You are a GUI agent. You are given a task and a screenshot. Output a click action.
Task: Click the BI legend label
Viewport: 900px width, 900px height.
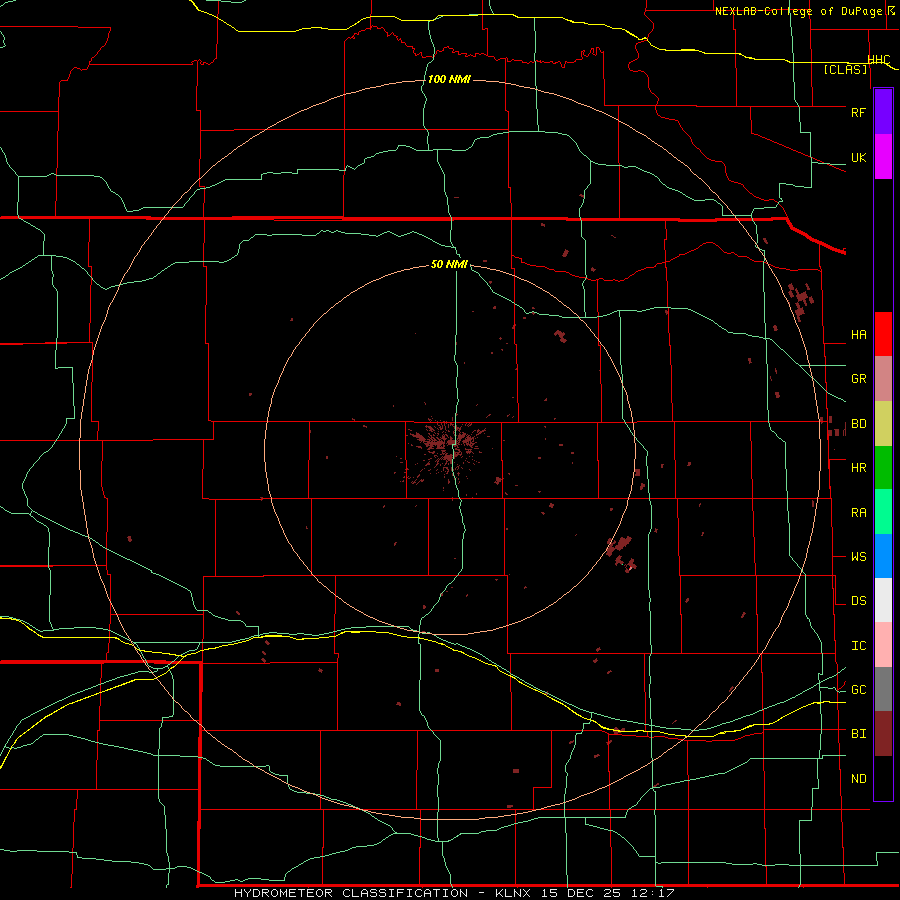[x=858, y=734]
